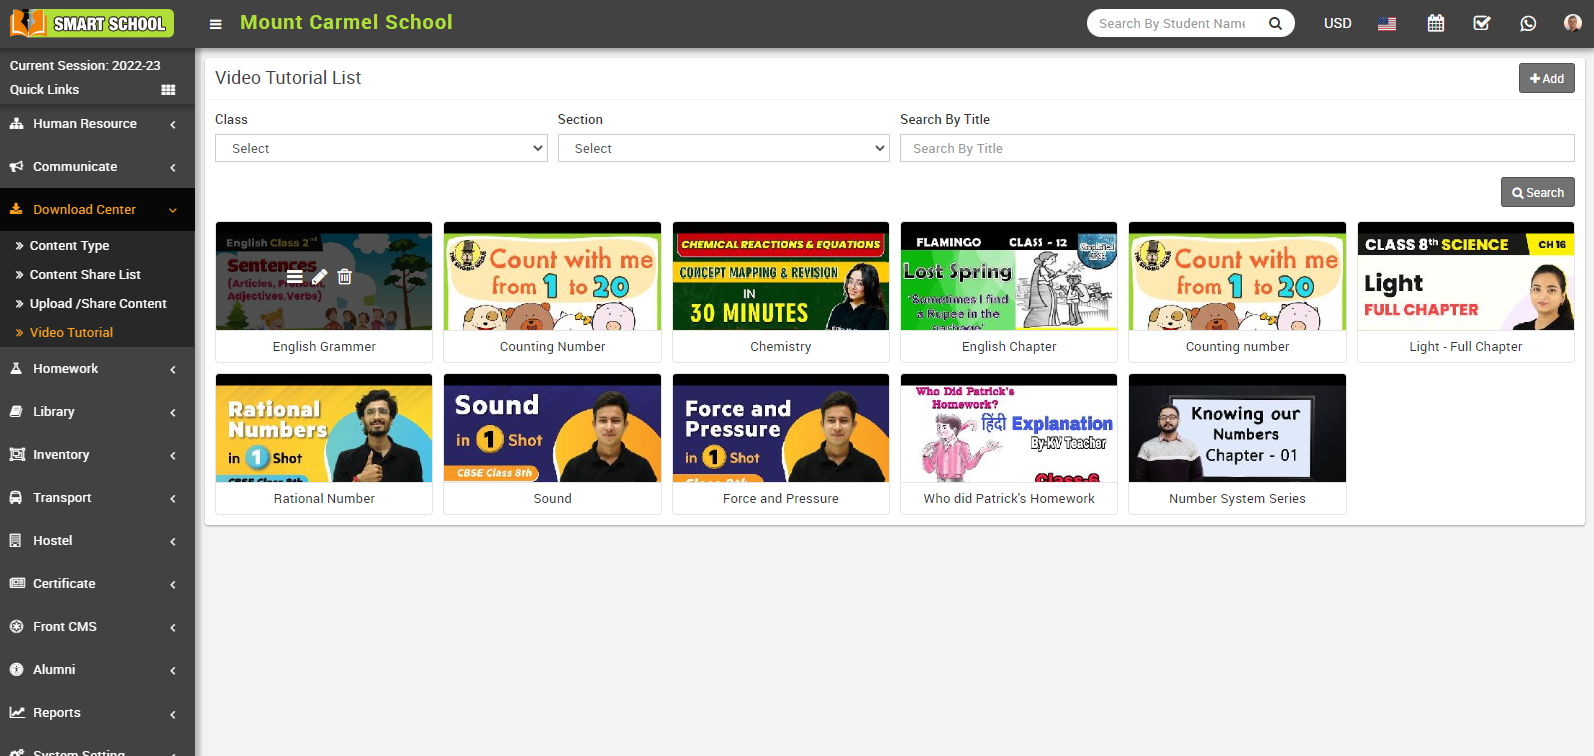Click the Search button
This screenshot has width=1594, height=756.
pos(1537,192)
